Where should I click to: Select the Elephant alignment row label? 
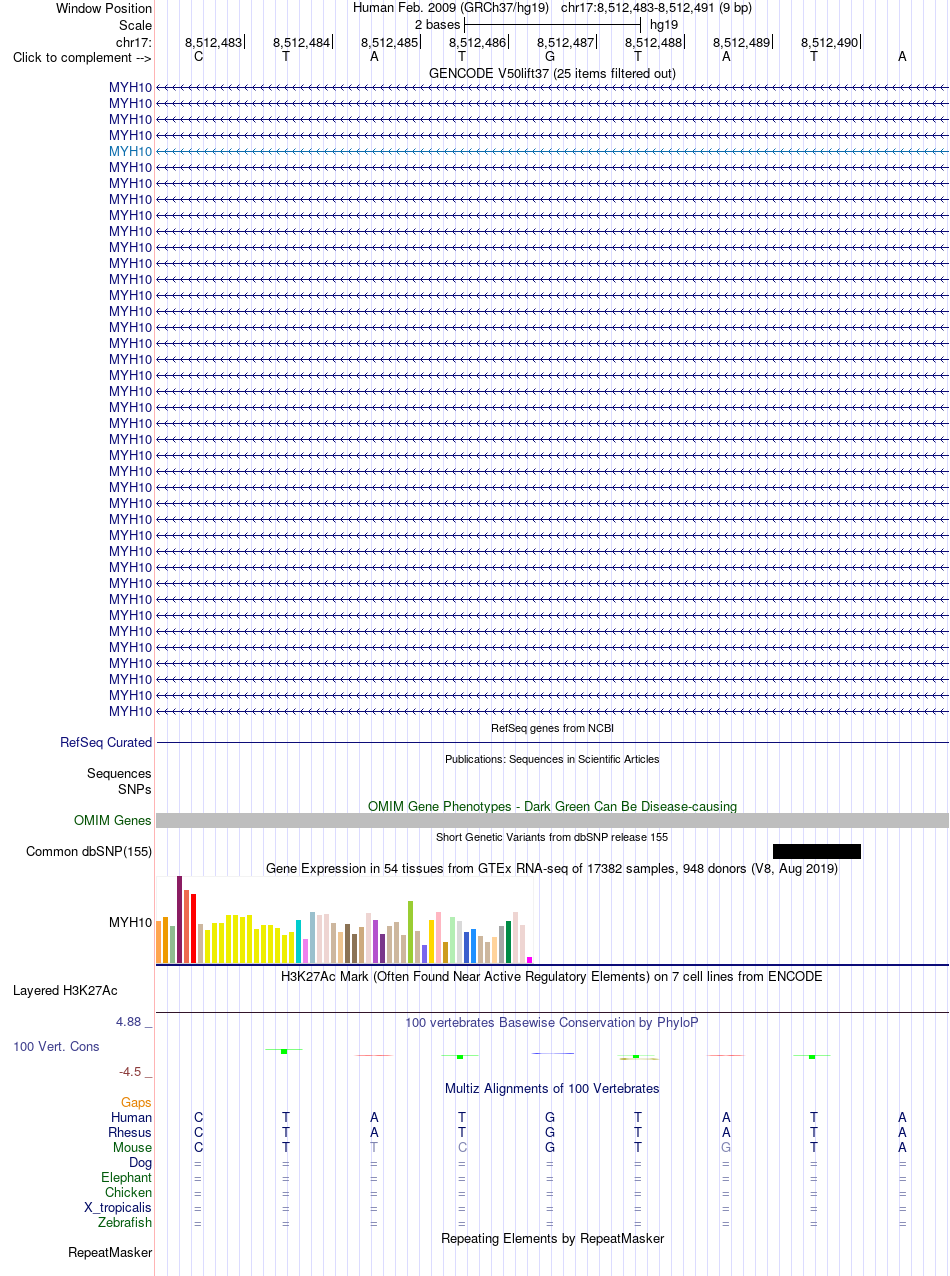click(x=126, y=1177)
